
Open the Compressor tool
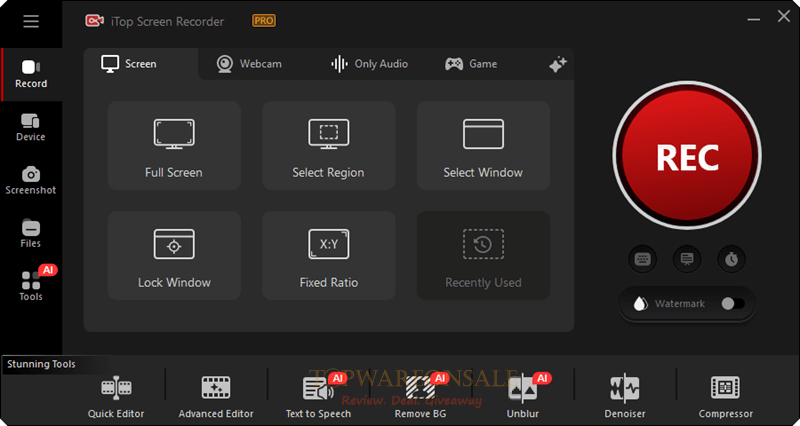point(726,397)
